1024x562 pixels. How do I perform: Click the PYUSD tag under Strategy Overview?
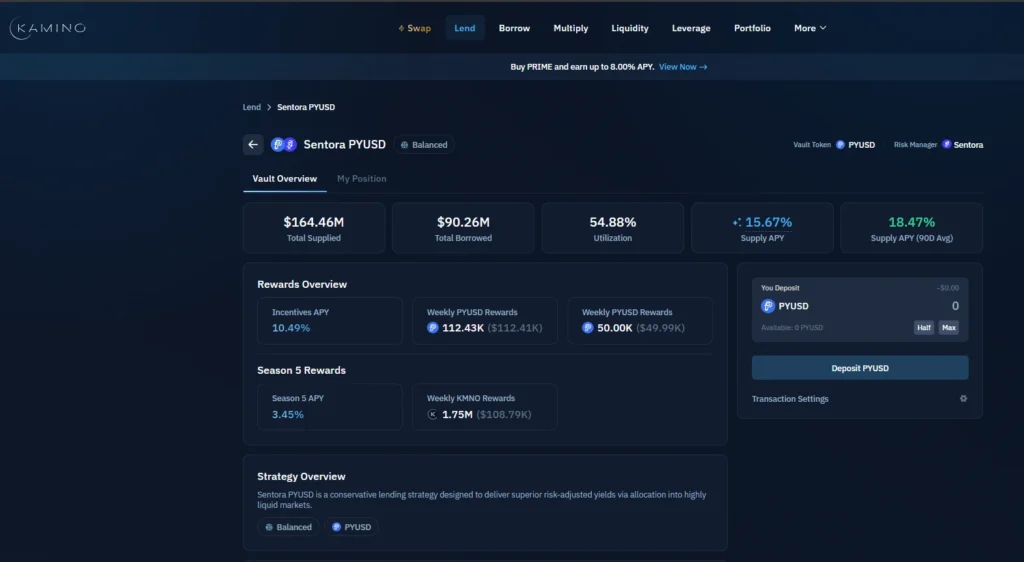(351, 527)
